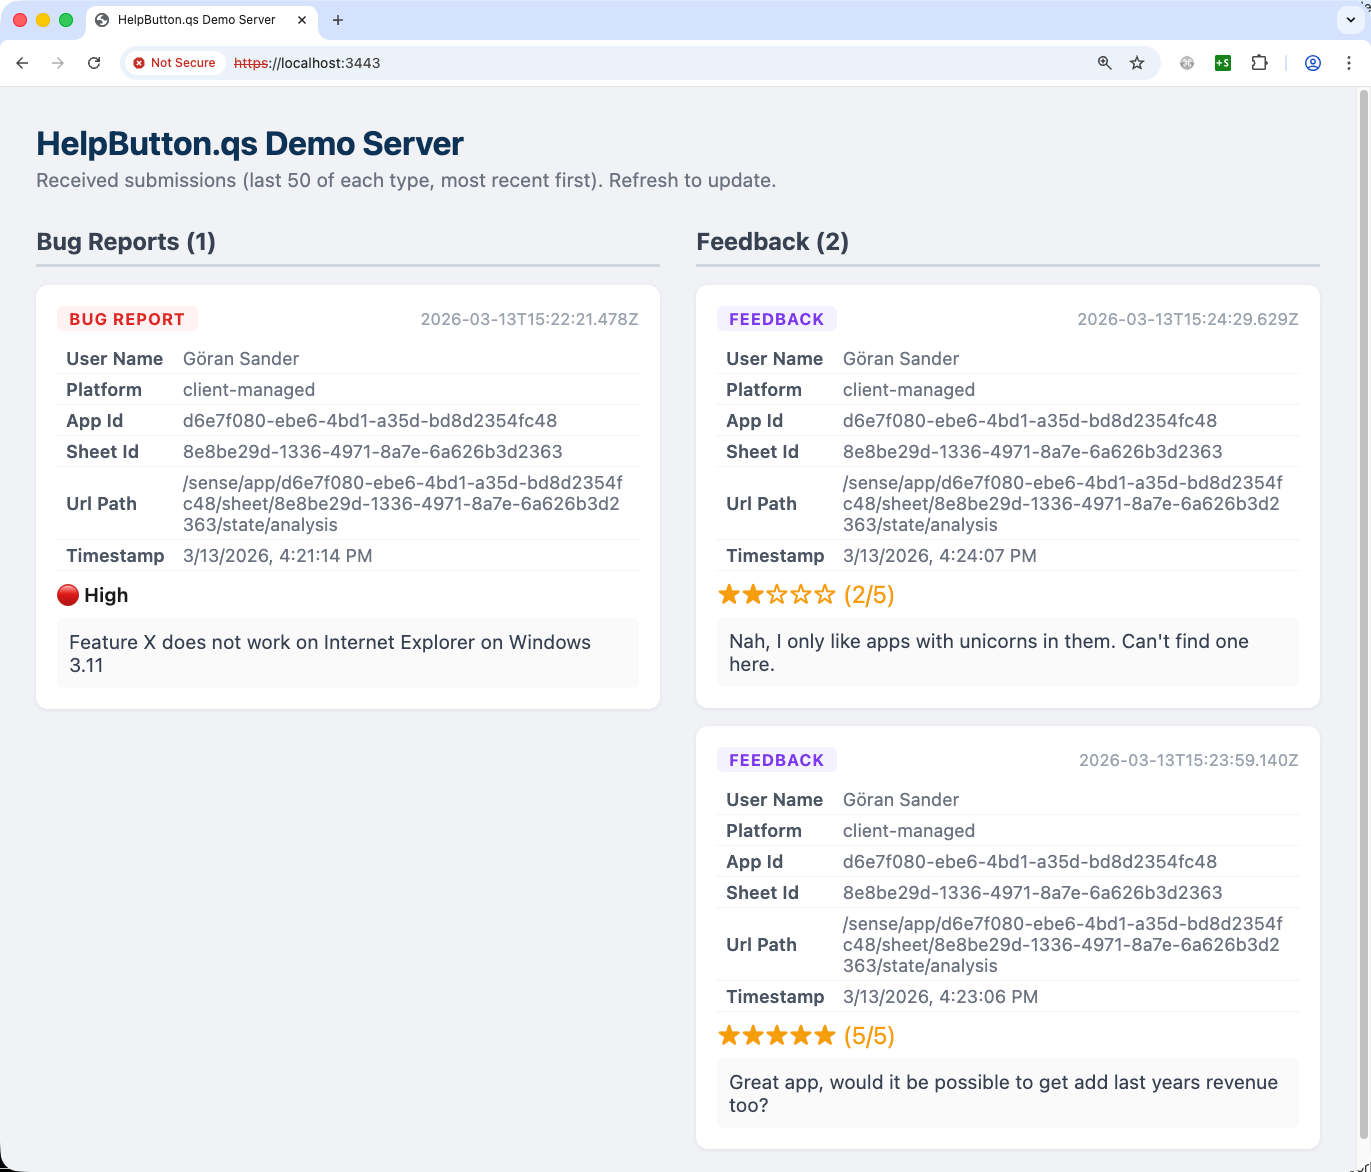Open the Chrome three-dot menu
This screenshot has height=1172, width=1371.
pyautogui.click(x=1349, y=62)
